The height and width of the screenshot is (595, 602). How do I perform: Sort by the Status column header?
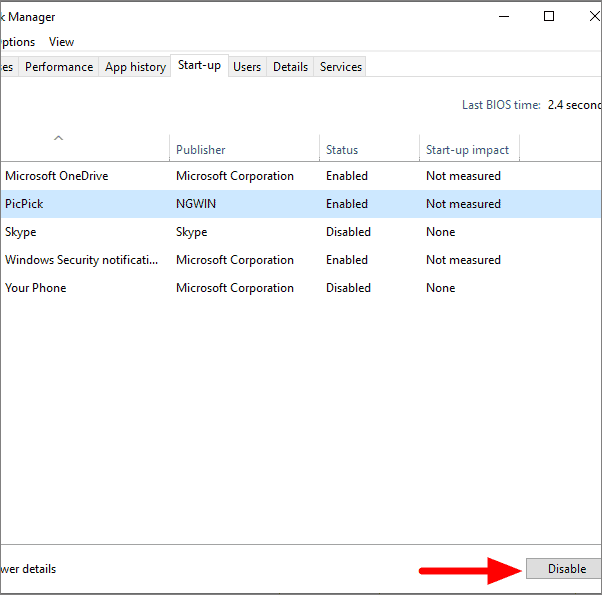369,148
